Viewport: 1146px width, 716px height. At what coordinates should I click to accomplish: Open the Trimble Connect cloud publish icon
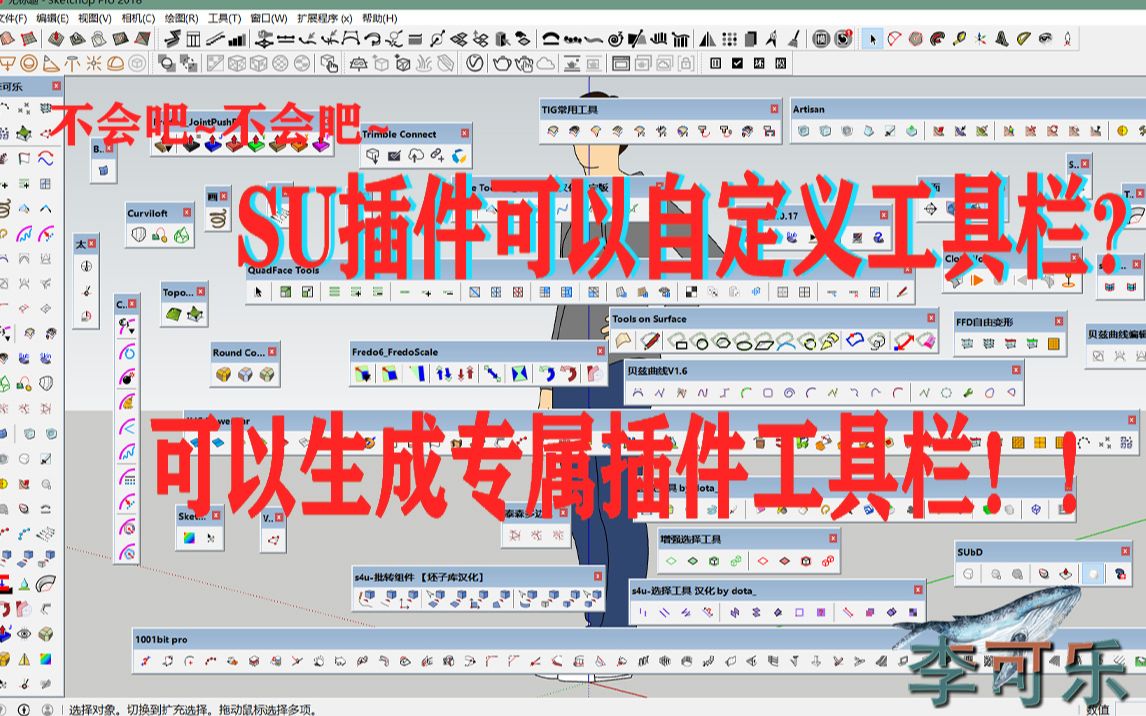pyautogui.click(x=415, y=157)
